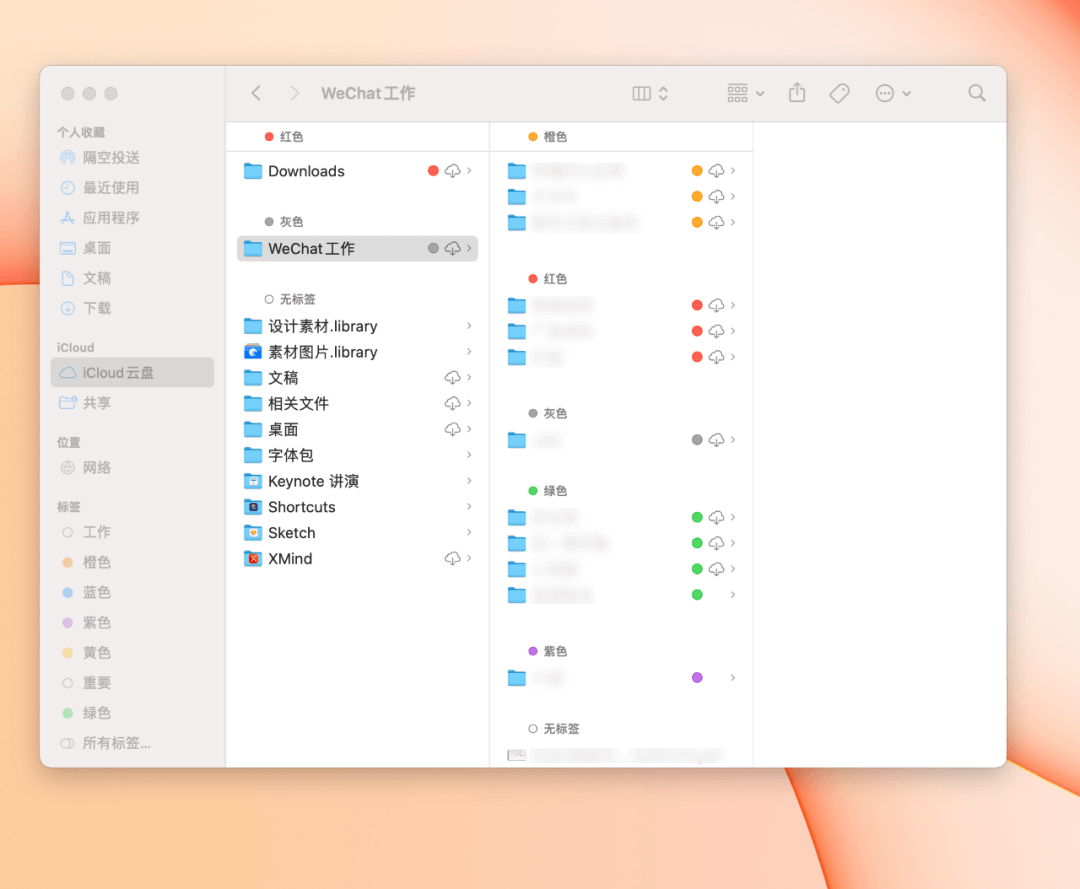
Task: Open 设计素材.library folder
Action: (x=357, y=326)
